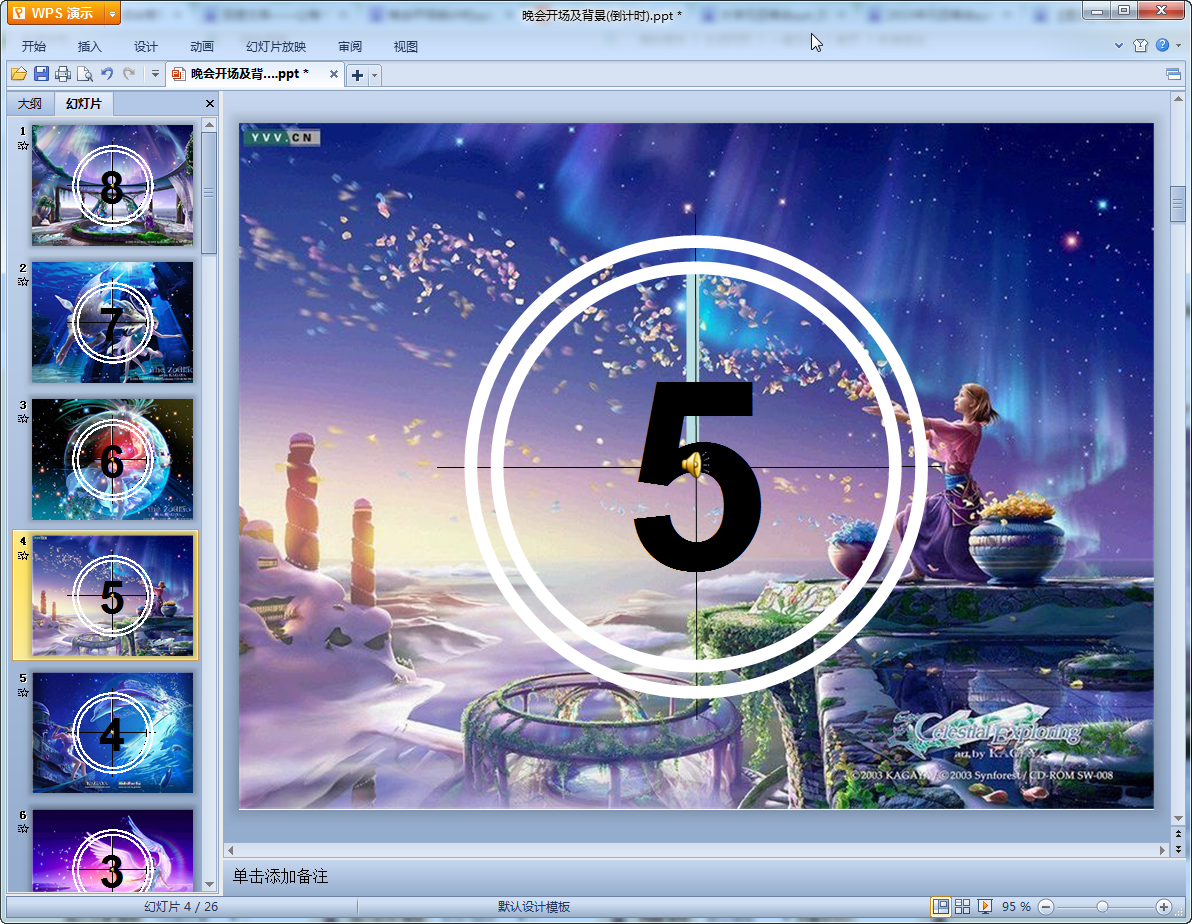1192x924 pixels.
Task: Click the animation star icon under slide 5
Action: coord(23,693)
